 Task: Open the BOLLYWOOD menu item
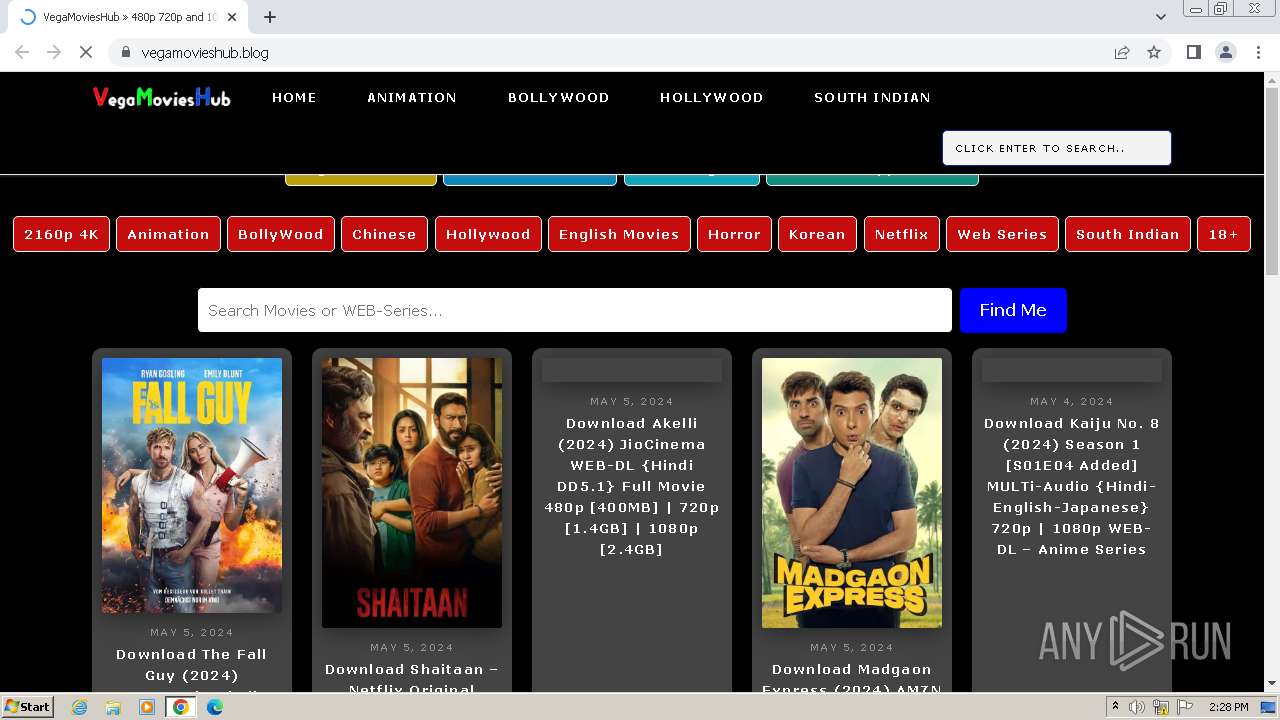(558, 98)
